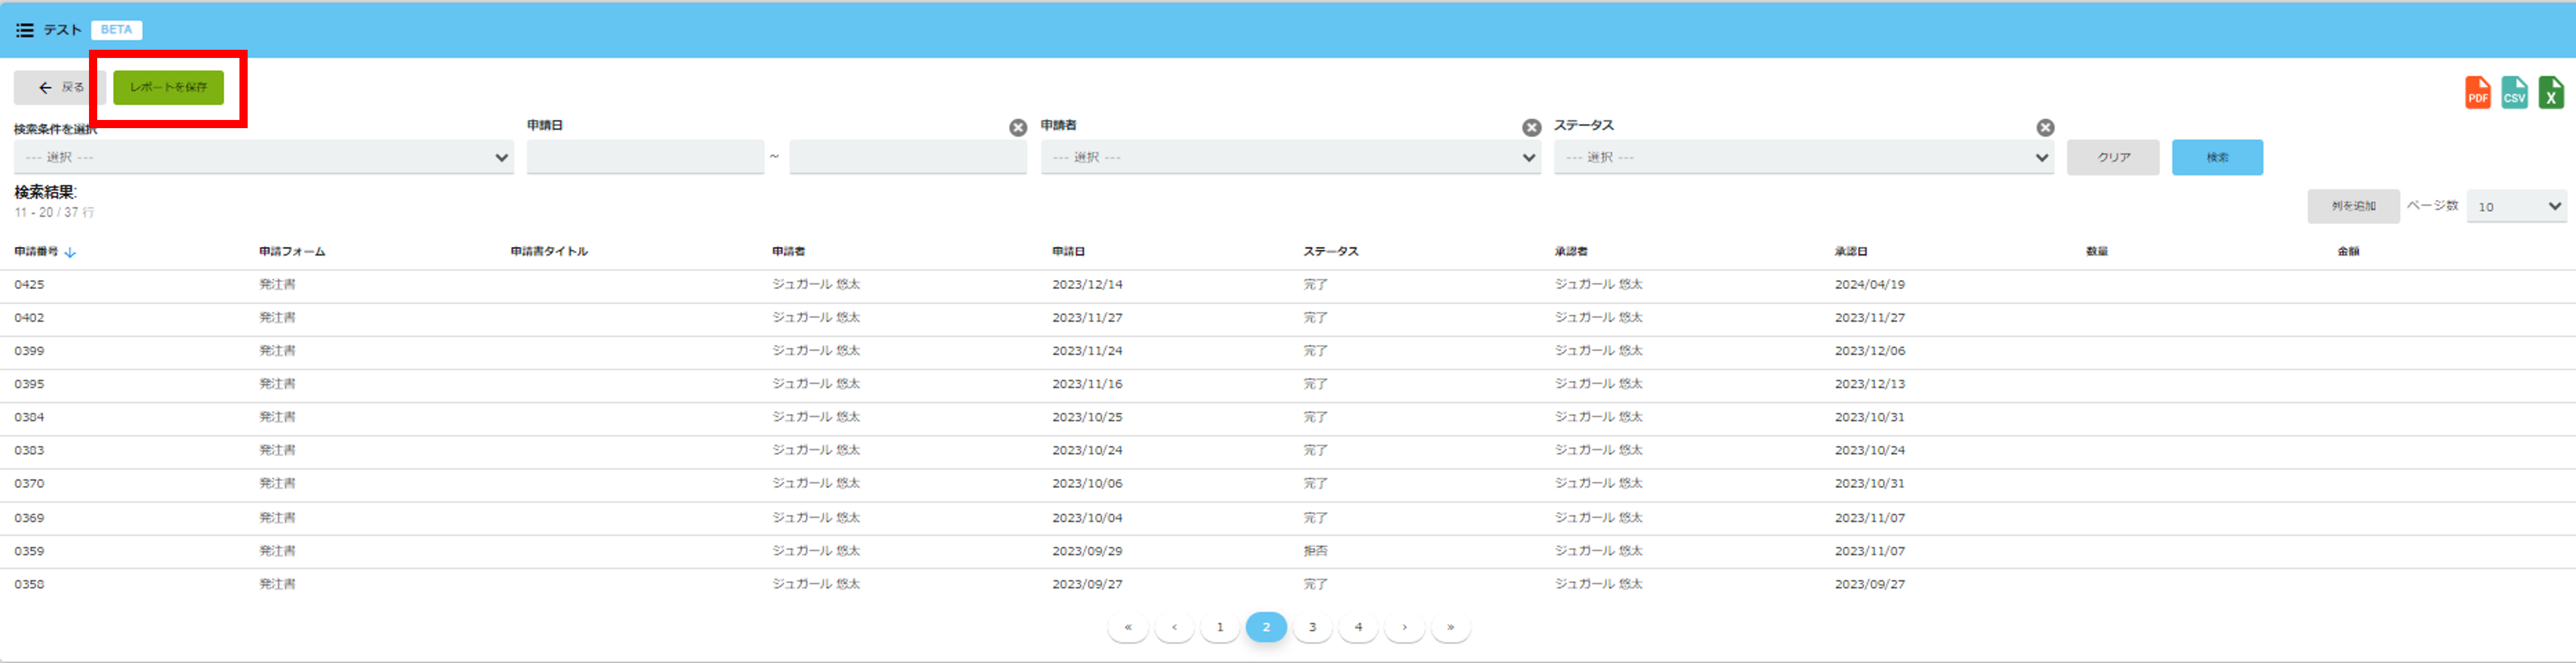Image resolution: width=2576 pixels, height=663 pixels.
Task: Jump to first page with « button
Action: tap(1128, 627)
